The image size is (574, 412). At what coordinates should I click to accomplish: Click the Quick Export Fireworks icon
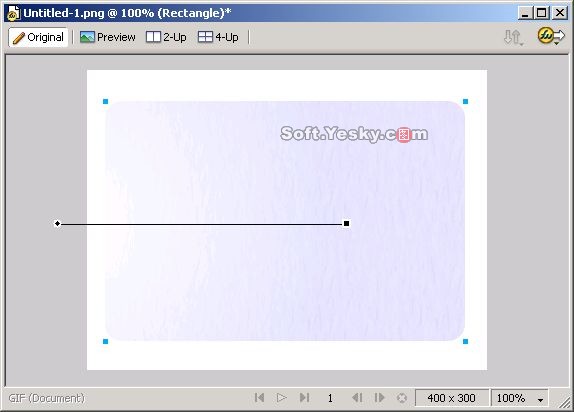[x=551, y=36]
